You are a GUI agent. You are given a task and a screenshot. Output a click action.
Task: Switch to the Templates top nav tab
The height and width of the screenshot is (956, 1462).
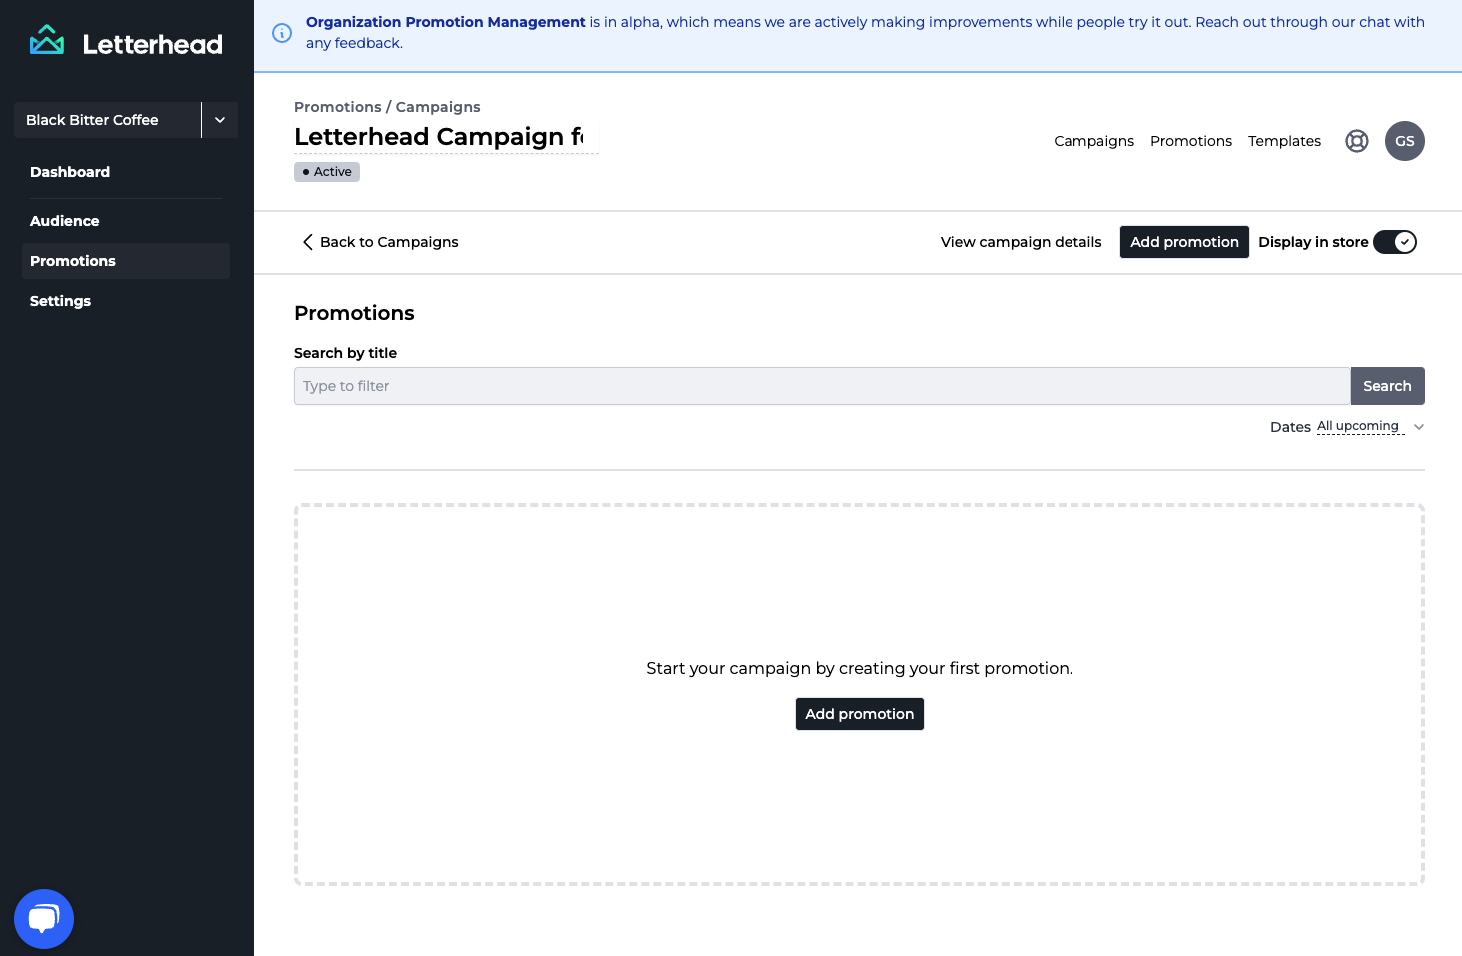tap(1284, 141)
